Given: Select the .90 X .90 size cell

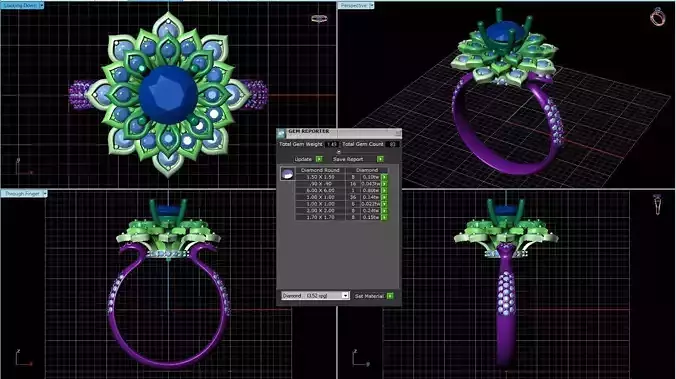Looking at the screenshot, I should 320,184.
